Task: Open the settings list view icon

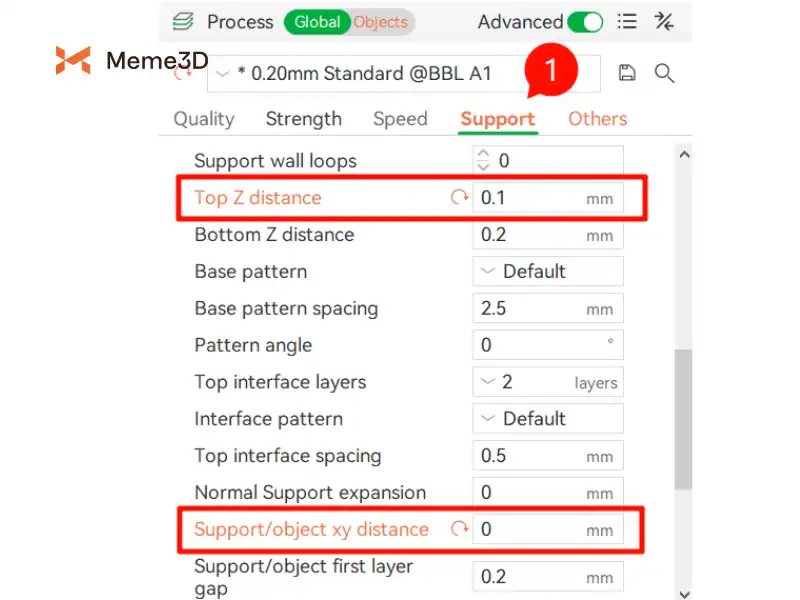Action: (627, 22)
